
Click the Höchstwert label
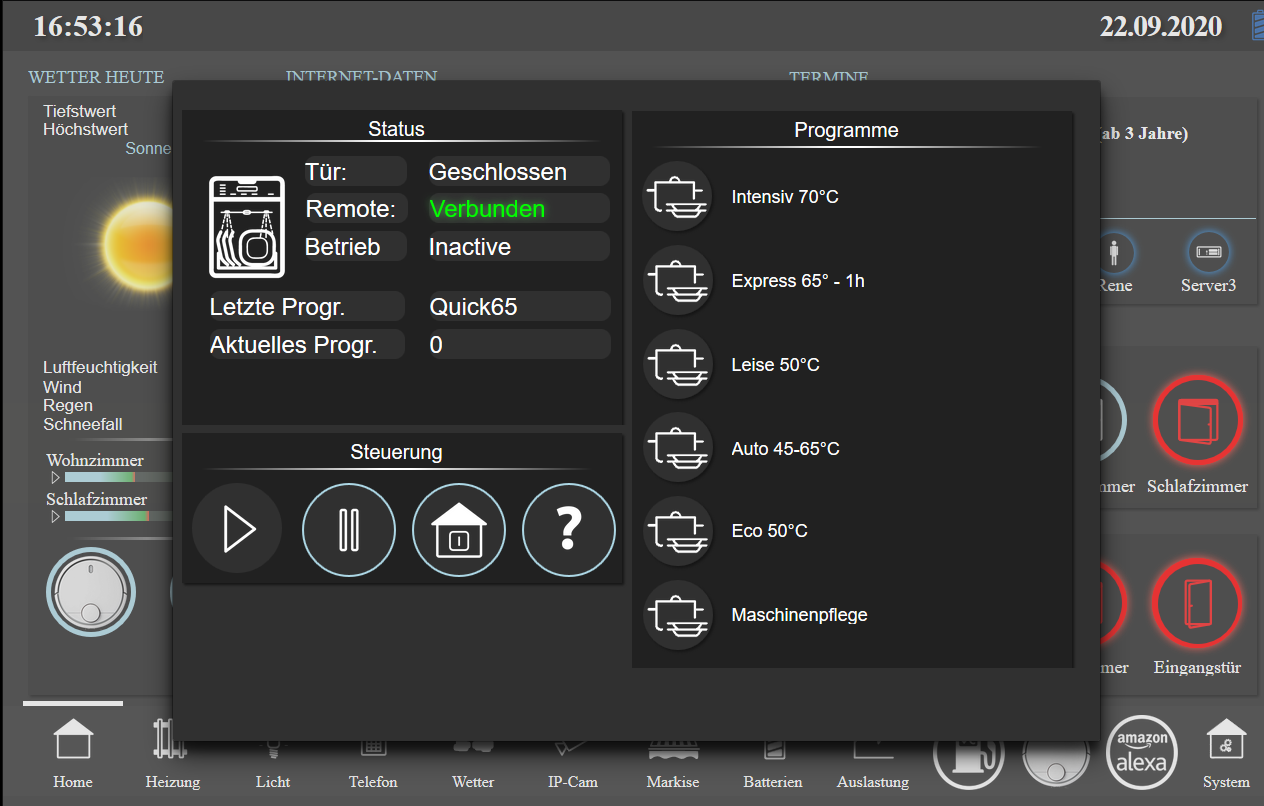pyautogui.click(x=86, y=129)
